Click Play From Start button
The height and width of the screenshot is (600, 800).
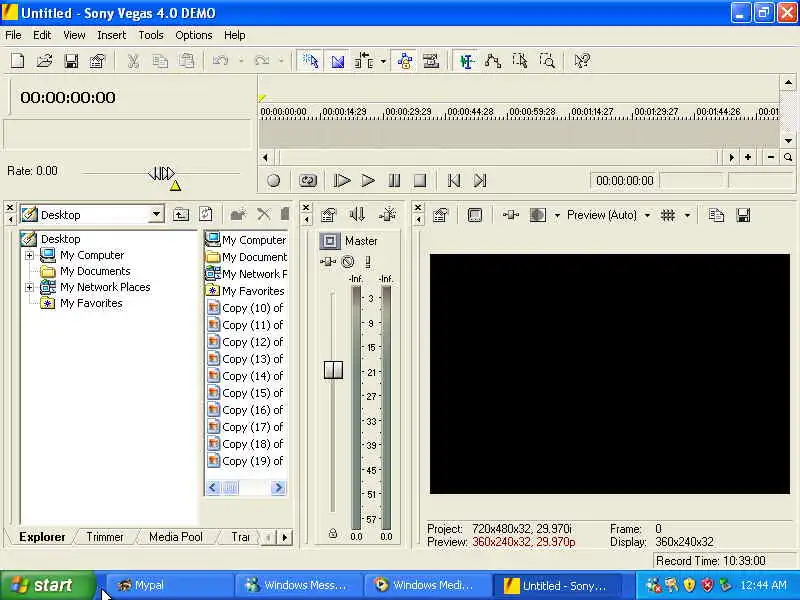(341, 181)
